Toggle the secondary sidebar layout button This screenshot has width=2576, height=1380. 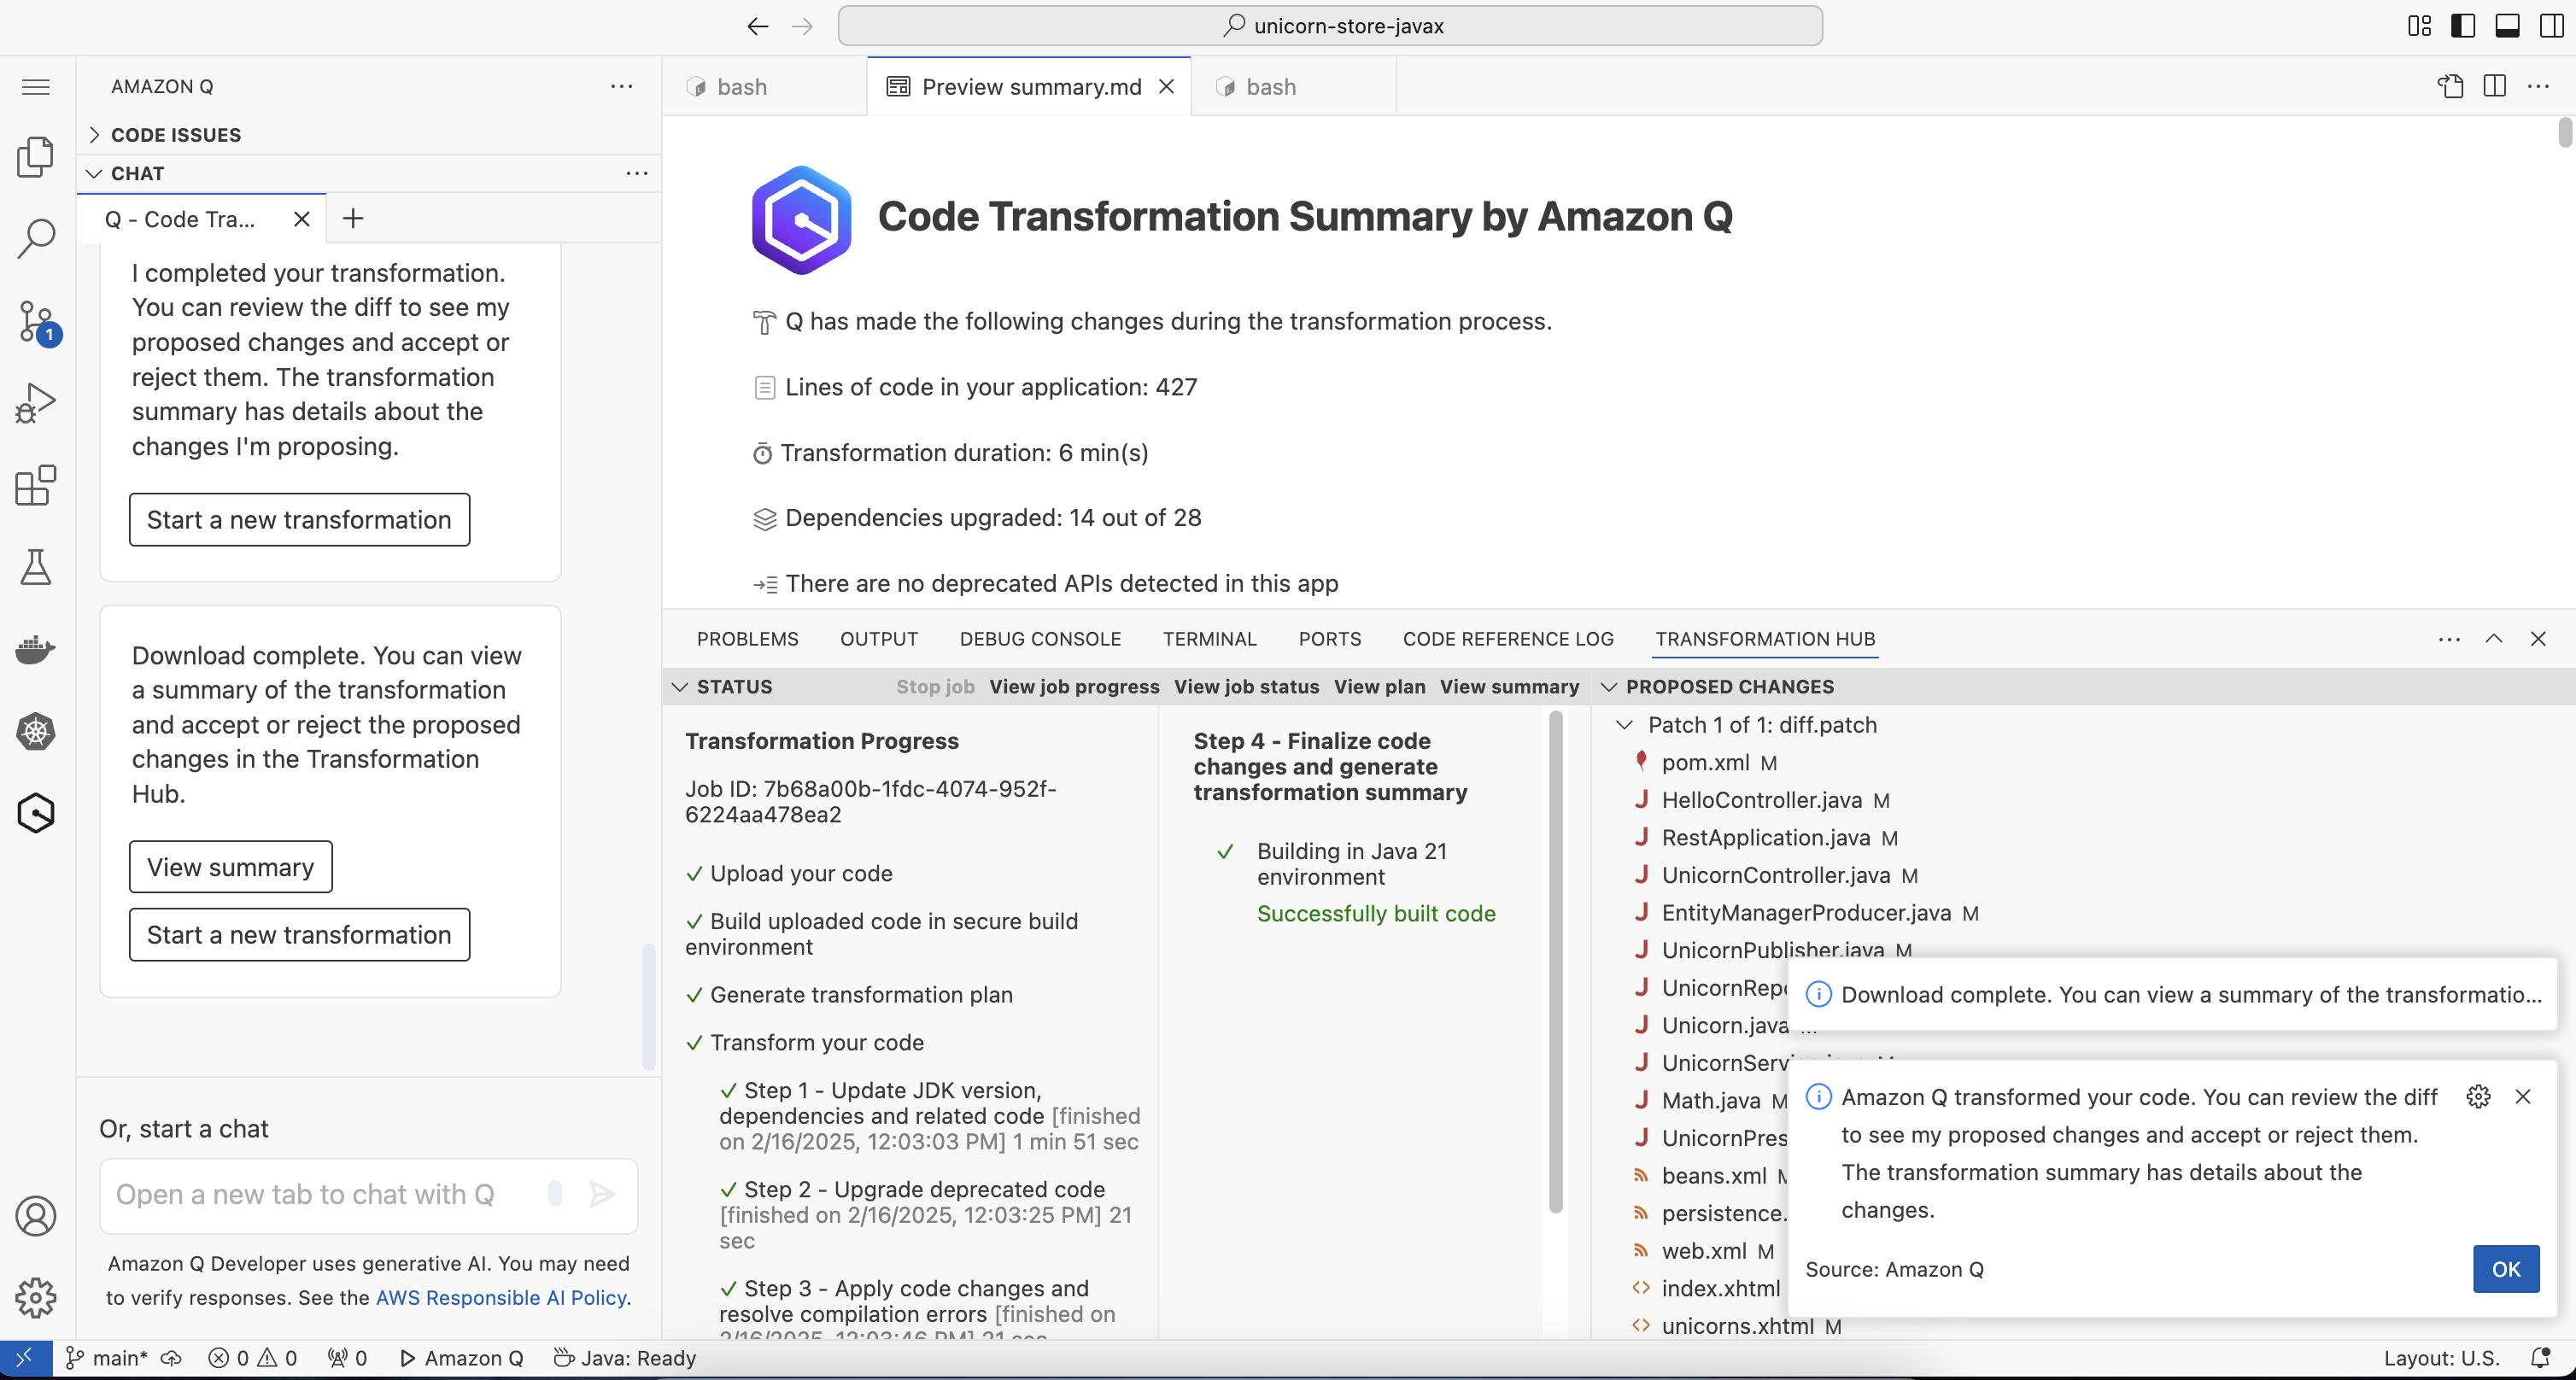2551,26
